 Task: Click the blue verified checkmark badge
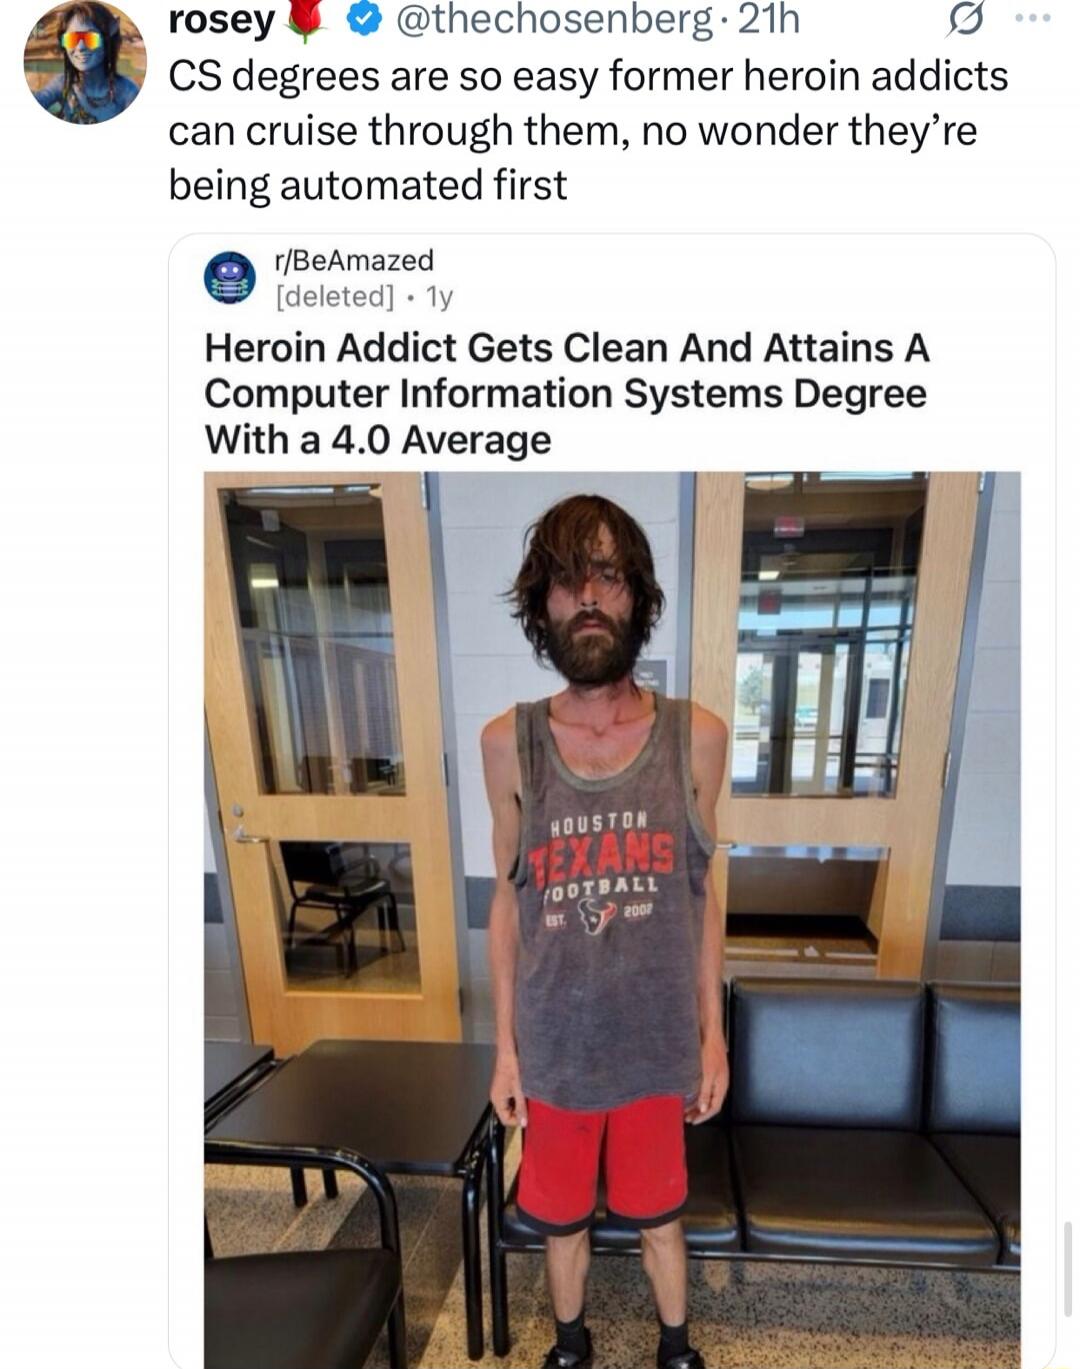point(365,20)
